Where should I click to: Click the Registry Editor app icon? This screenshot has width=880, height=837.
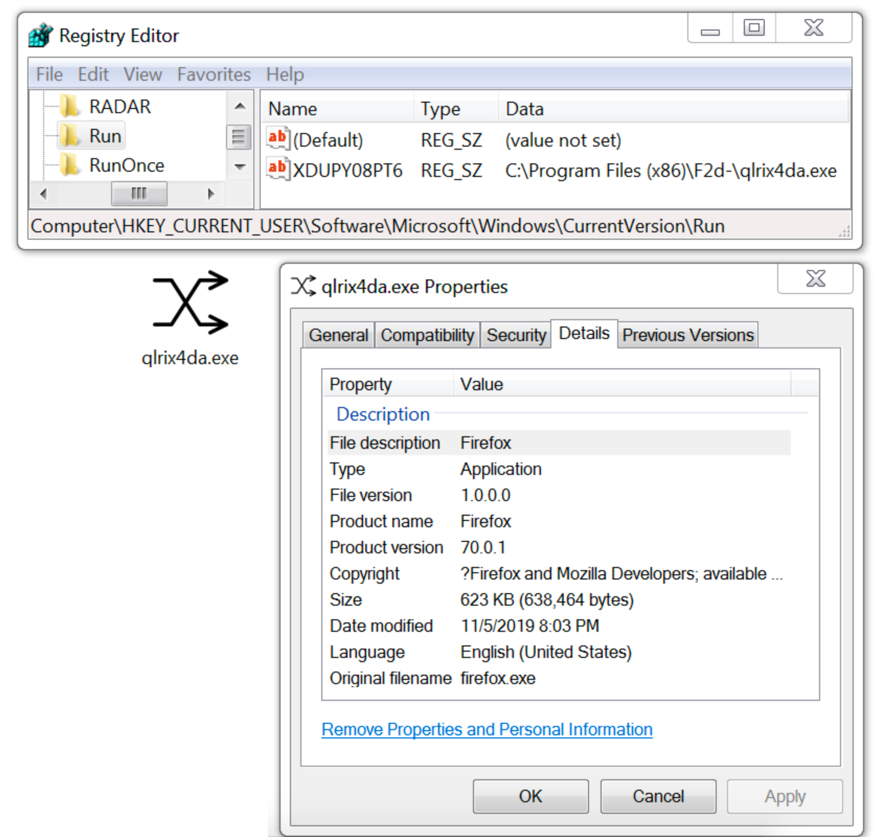coord(41,36)
